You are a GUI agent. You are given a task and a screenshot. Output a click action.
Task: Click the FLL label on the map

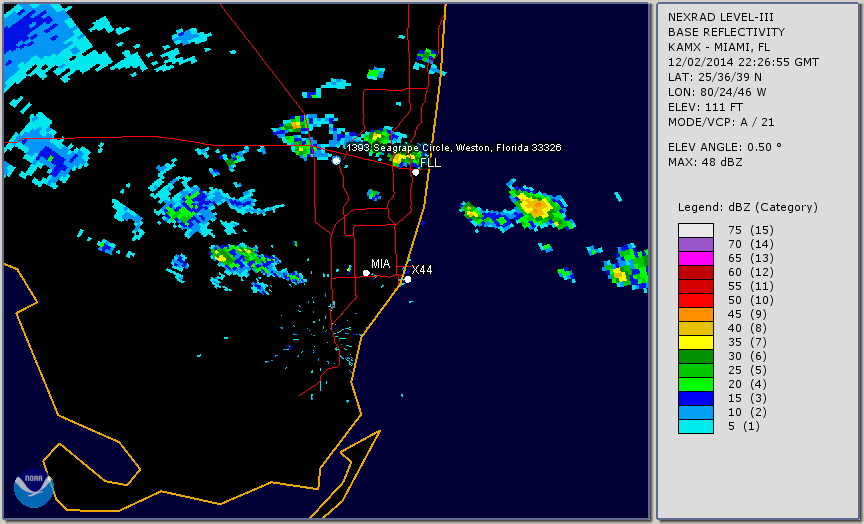point(430,163)
